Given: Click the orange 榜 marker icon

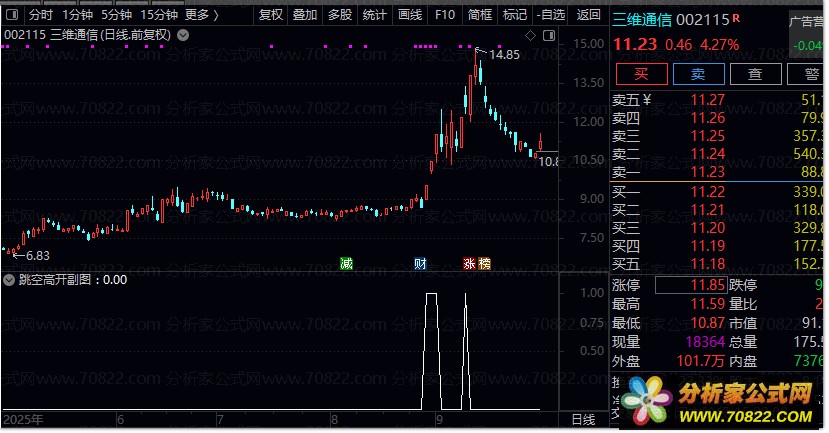Looking at the screenshot, I should (x=484, y=263).
